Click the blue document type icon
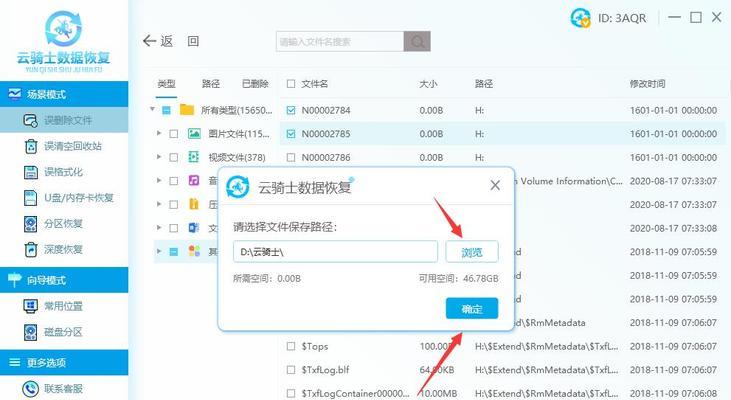The image size is (731, 400). [193, 228]
